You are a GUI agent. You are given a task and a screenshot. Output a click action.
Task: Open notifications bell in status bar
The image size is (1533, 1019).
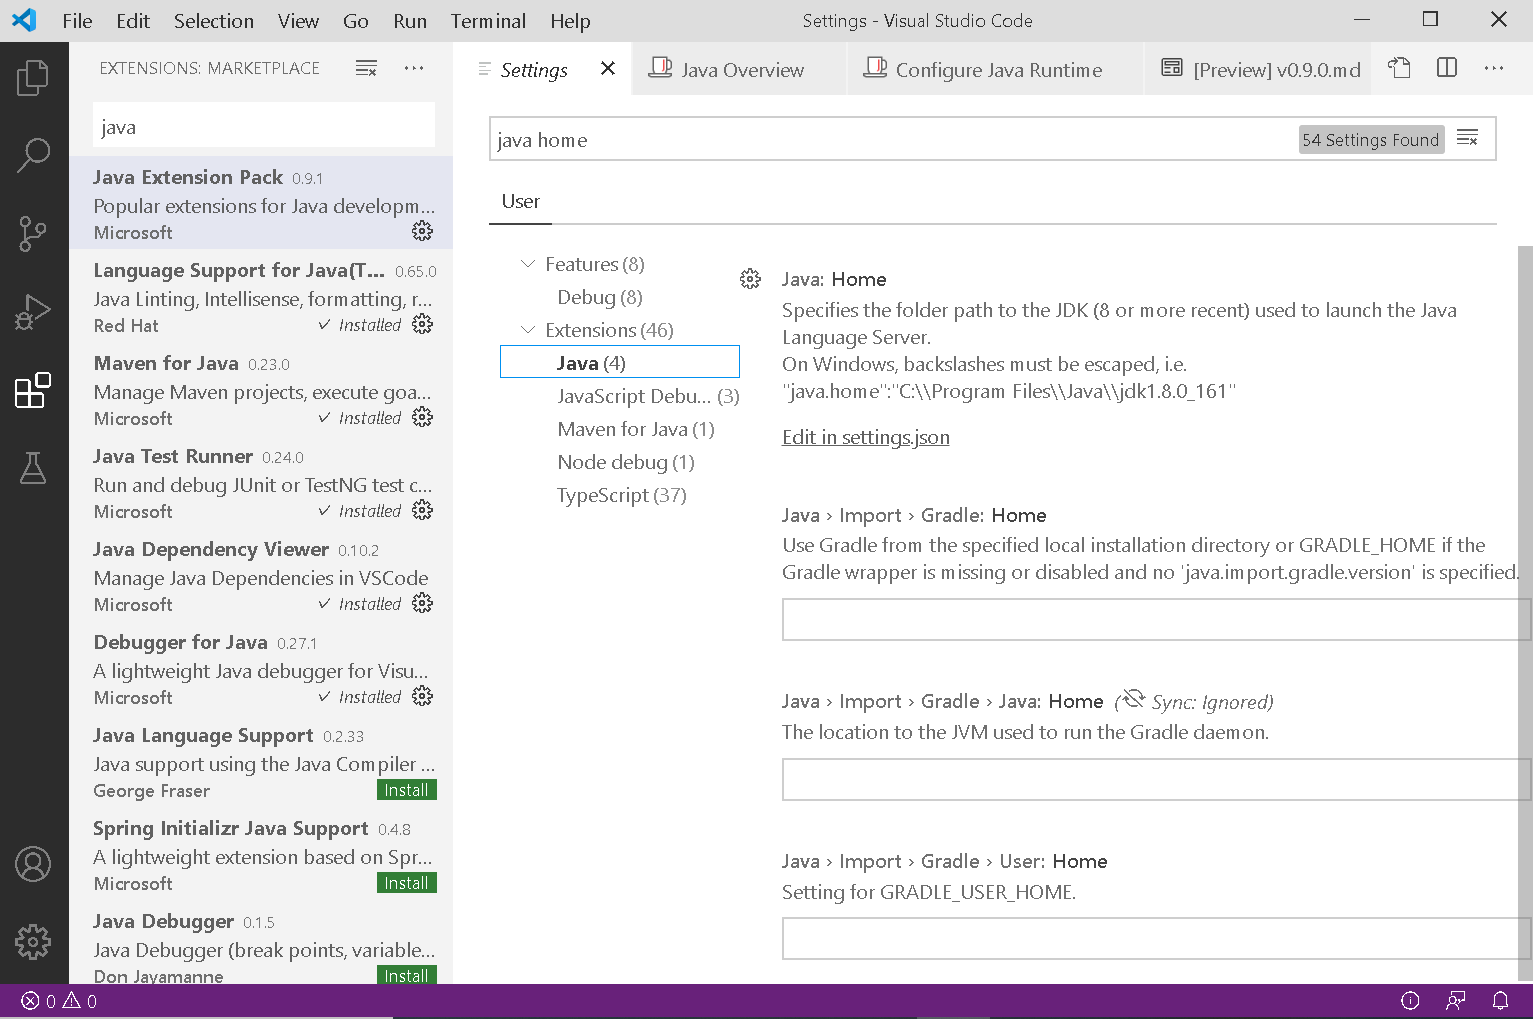[1501, 1001]
